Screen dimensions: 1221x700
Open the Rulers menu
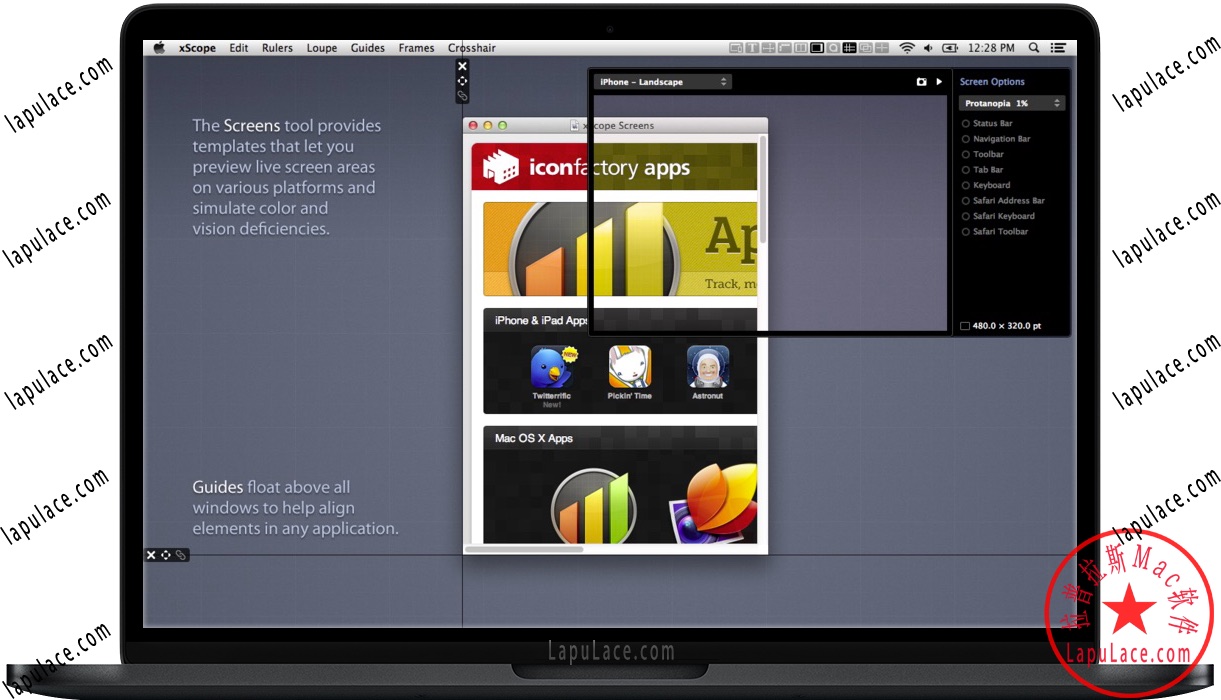tap(277, 48)
